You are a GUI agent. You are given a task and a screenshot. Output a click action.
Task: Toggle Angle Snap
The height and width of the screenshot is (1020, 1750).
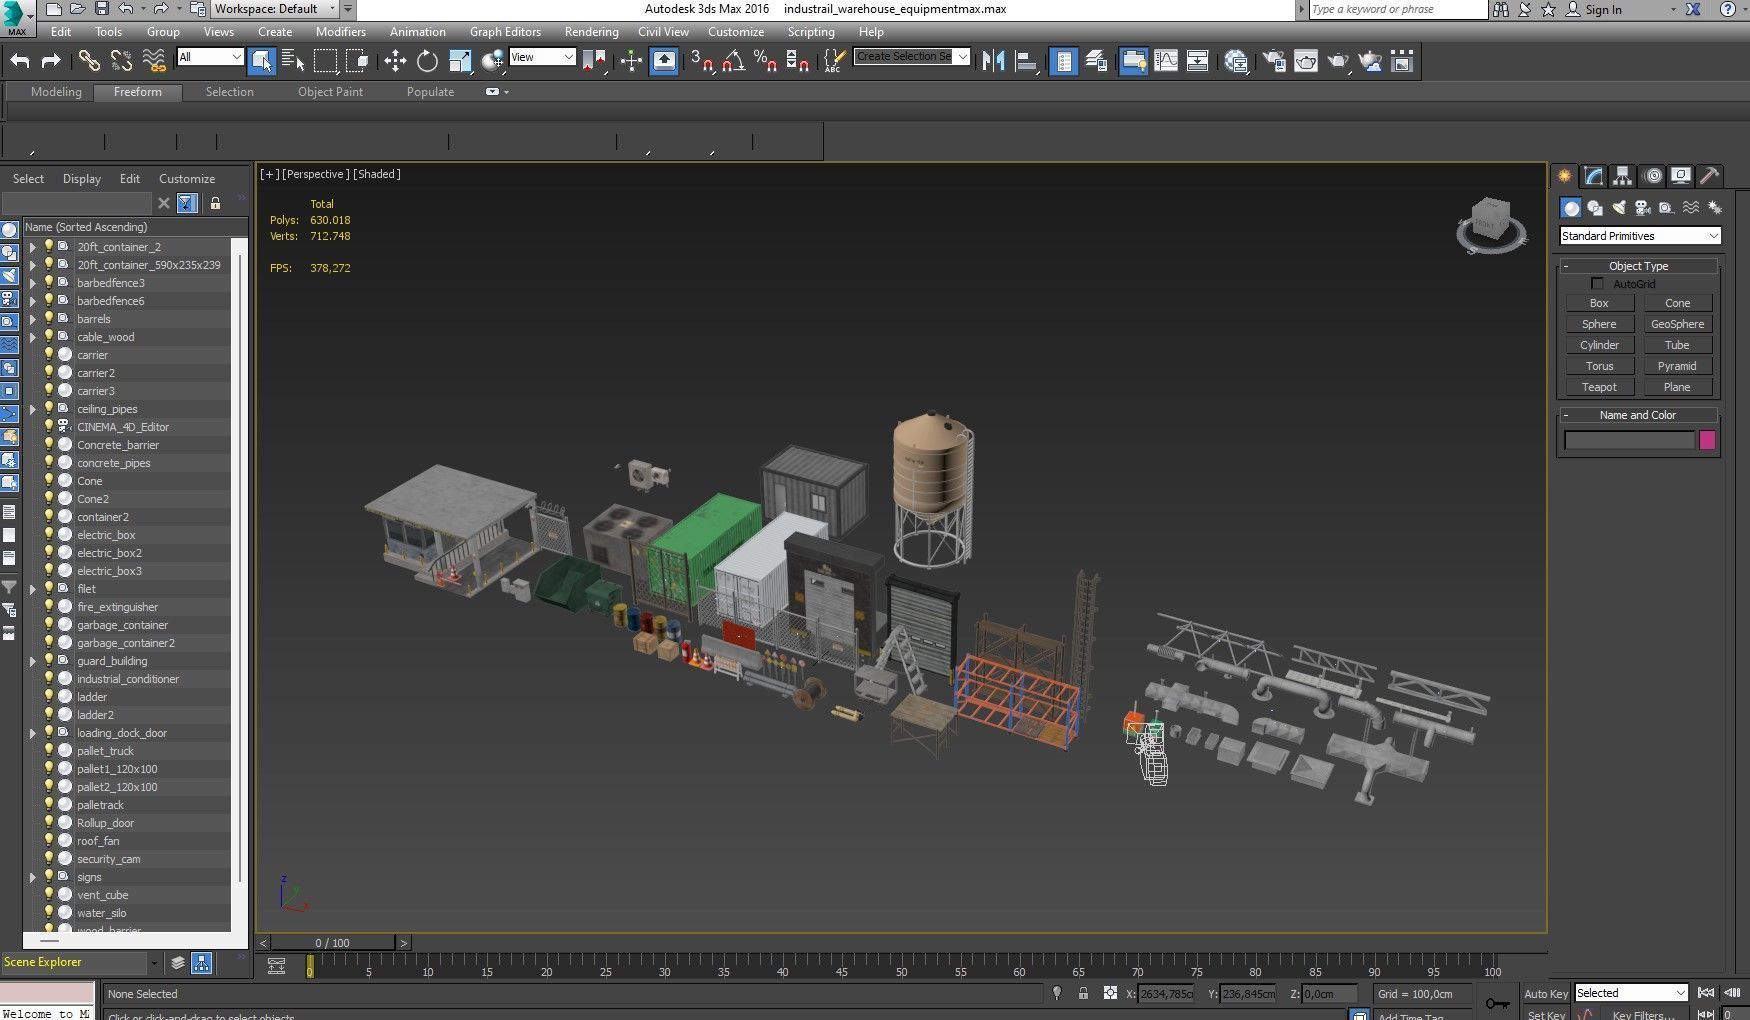(x=734, y=61)
